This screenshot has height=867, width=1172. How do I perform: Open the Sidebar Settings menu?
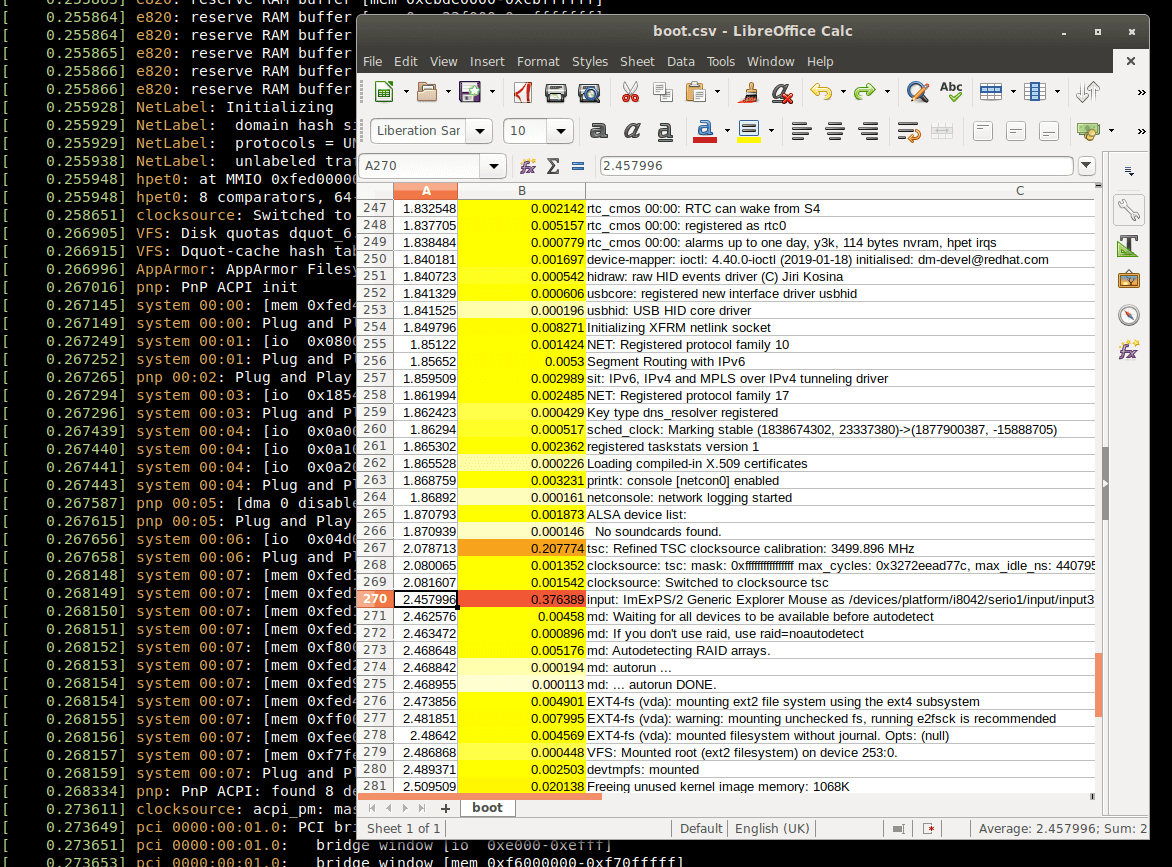pyautogui.click(x=1129, y=172)
